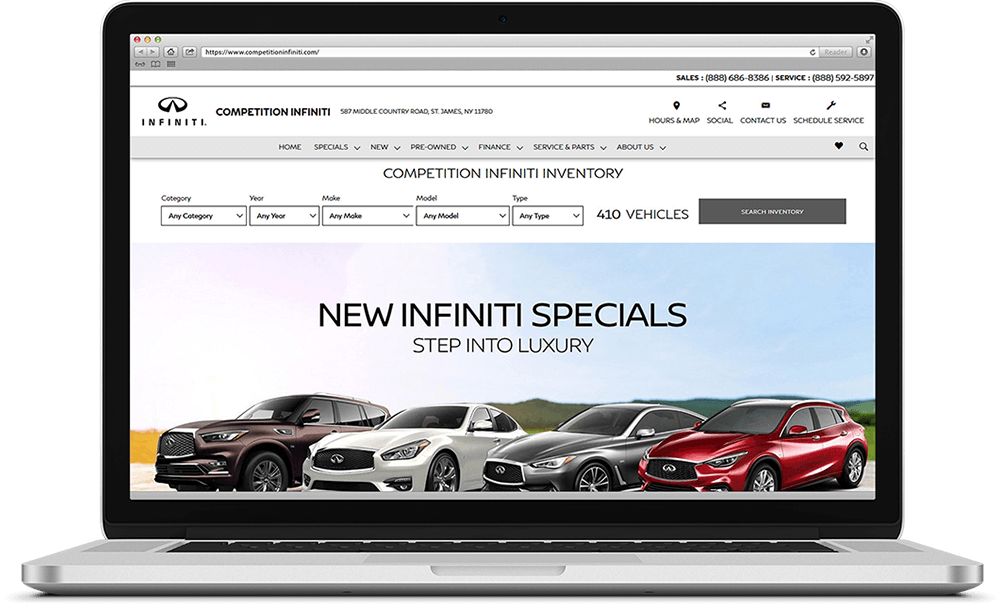
Task: Click the Contact Us envelope icon
Action: pos(765,105)
